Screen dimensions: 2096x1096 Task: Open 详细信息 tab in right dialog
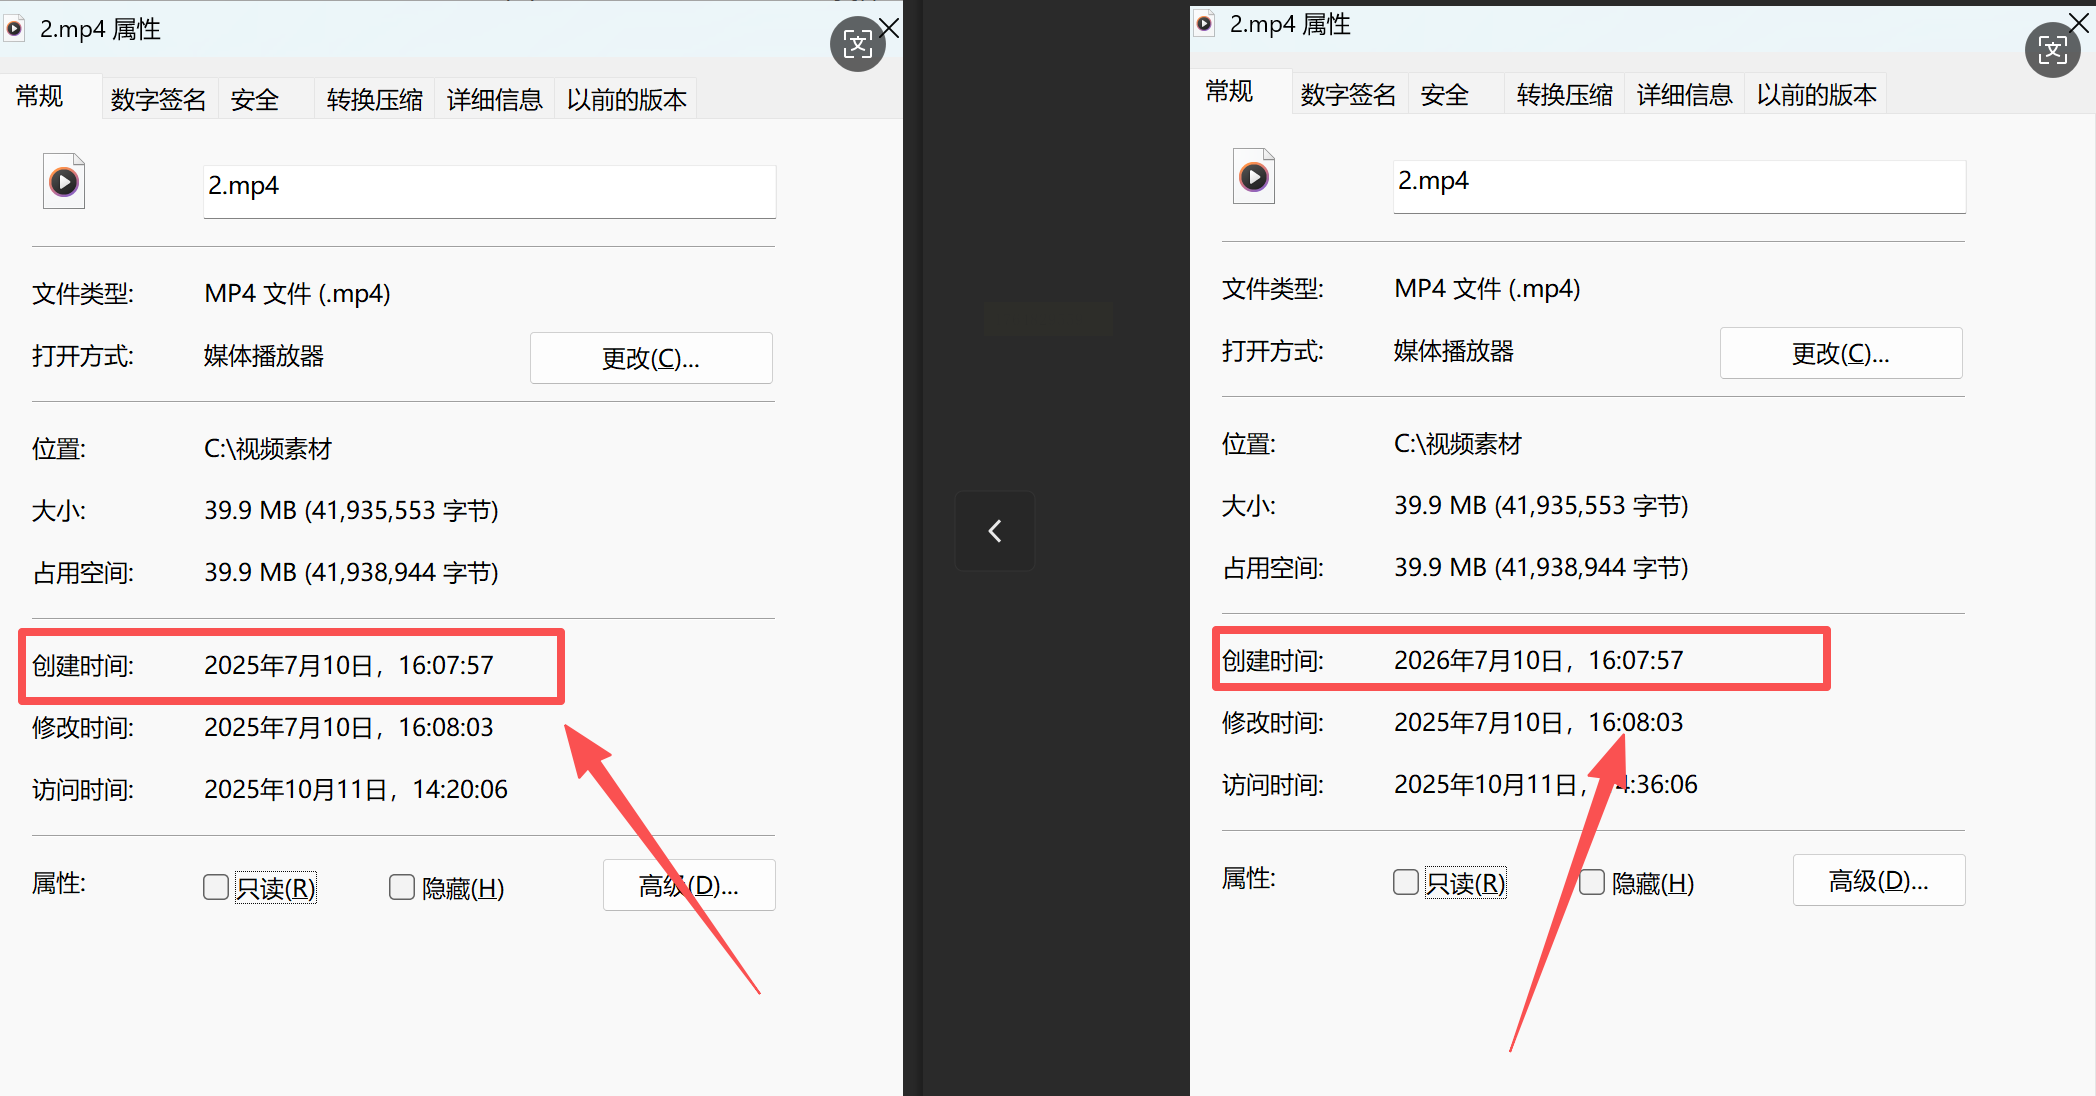coord(1684,95)
